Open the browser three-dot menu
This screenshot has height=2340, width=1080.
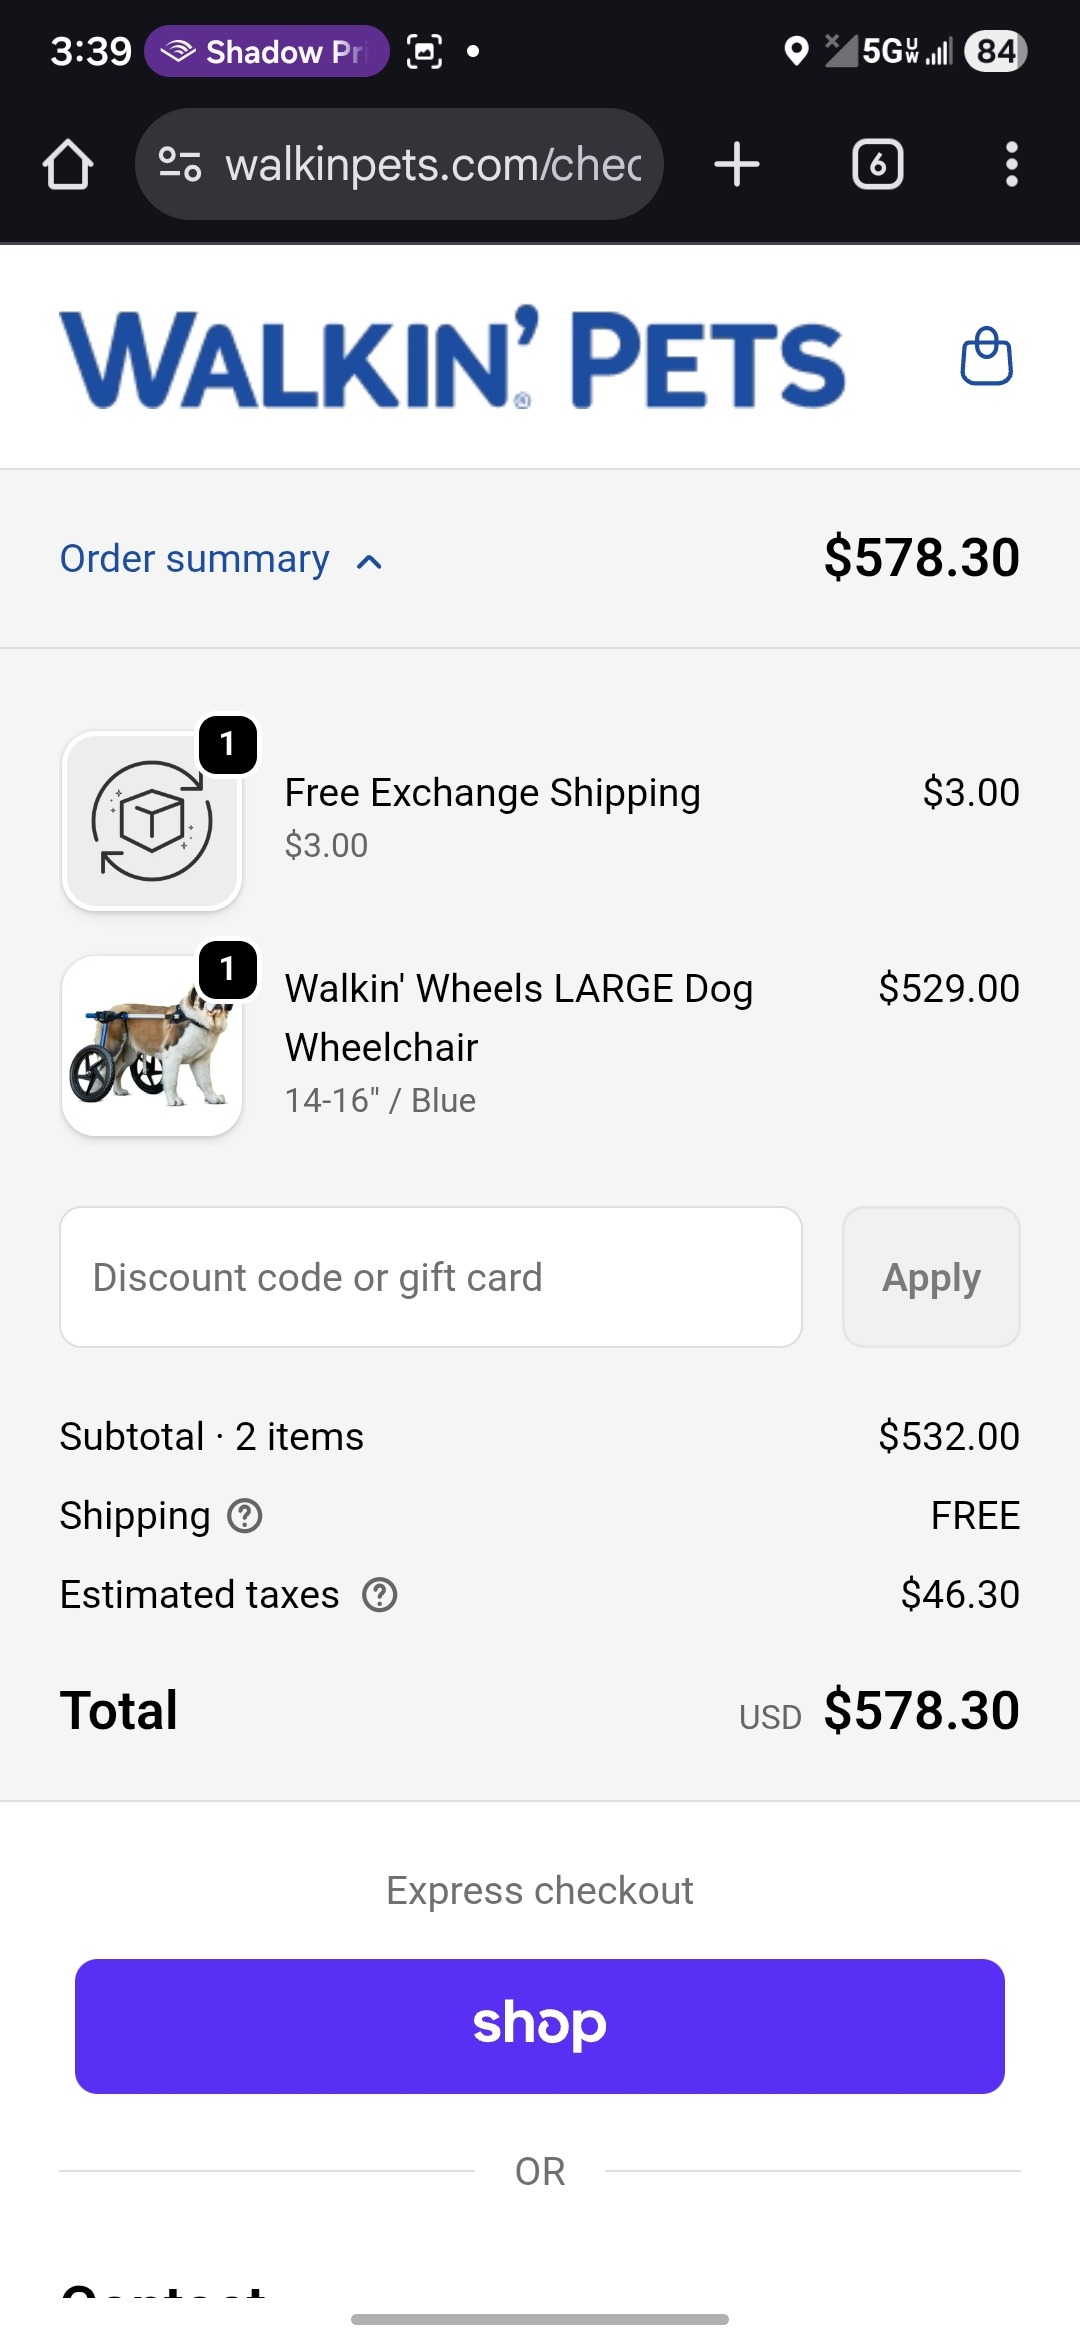(1011, 165)
